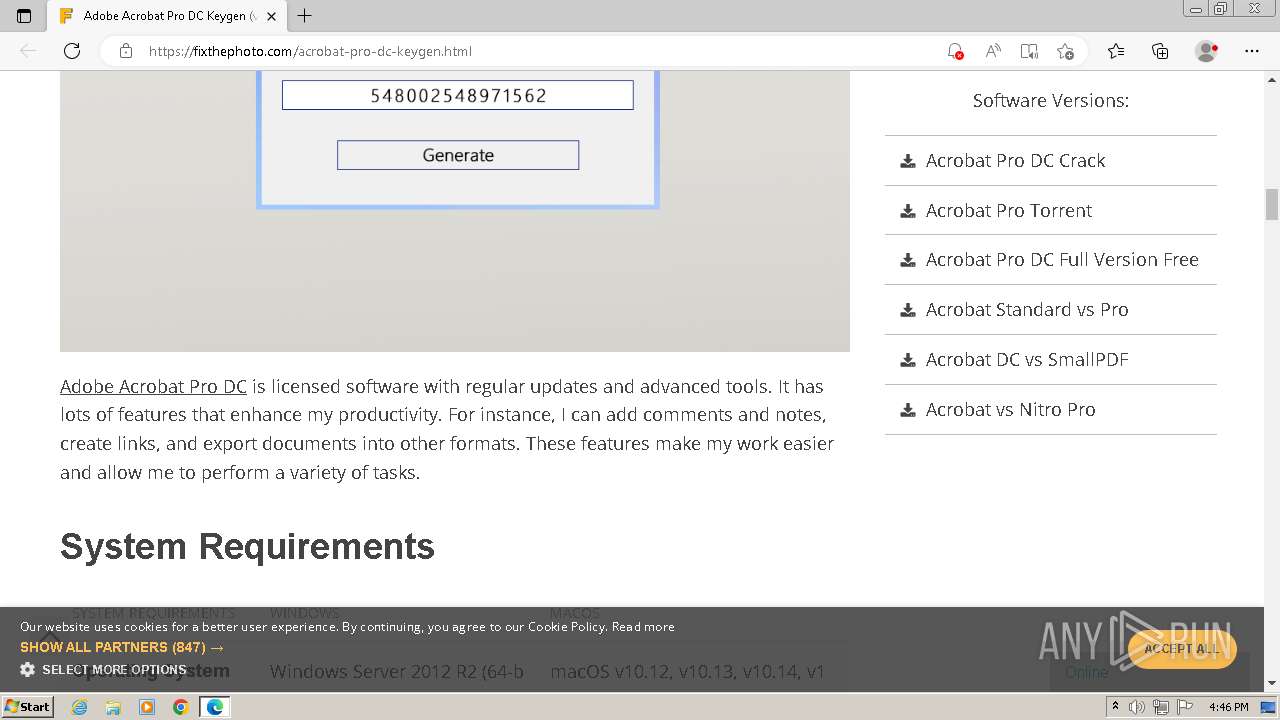Open Acrobat Pro DC Crack link
This screenshot has width=1280, height=720.
tap(1015, 160)
